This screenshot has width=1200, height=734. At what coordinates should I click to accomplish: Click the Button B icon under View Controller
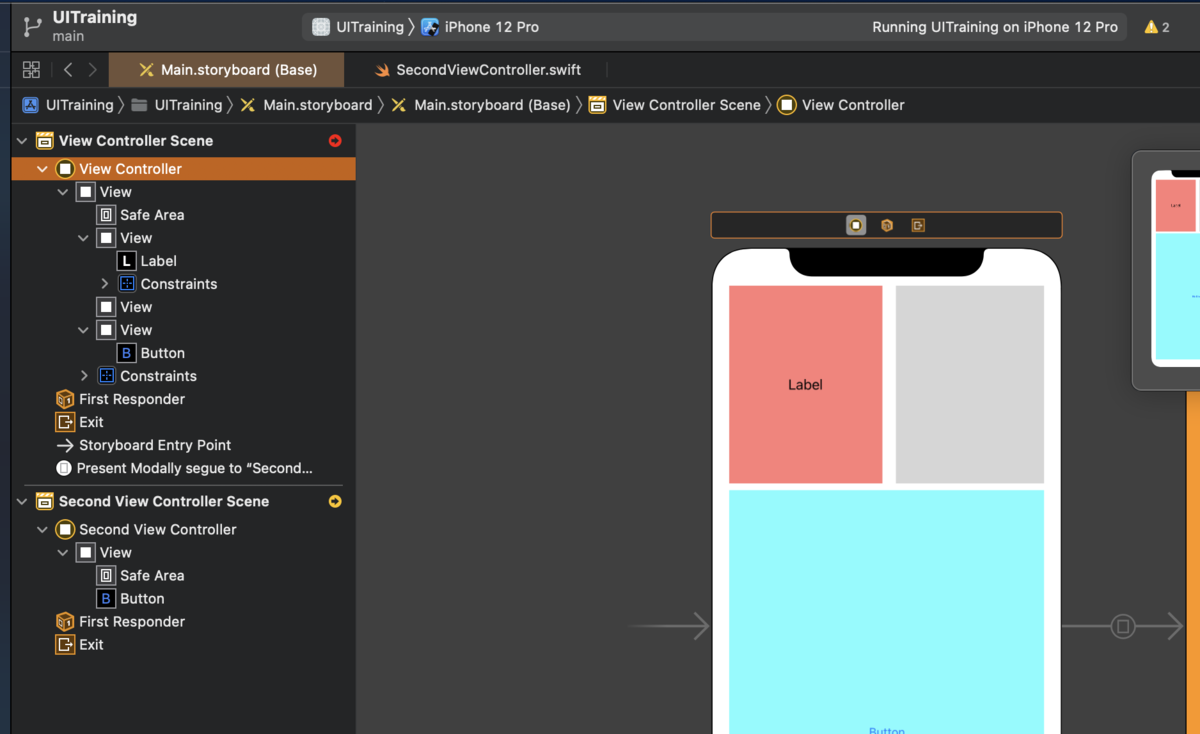click(x=126, y=353)
